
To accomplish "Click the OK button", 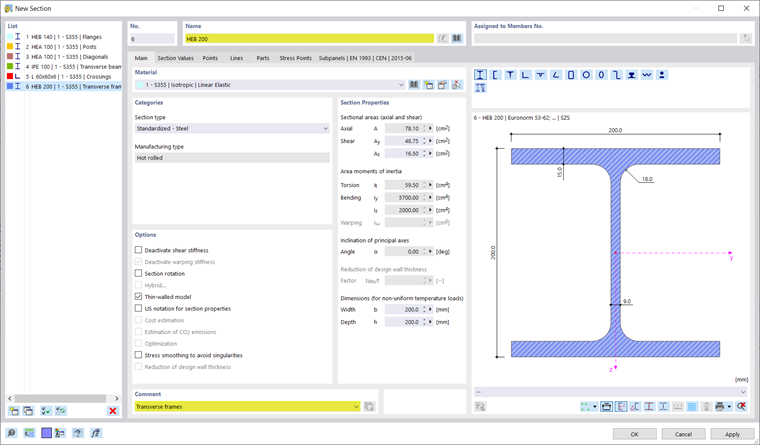I will pos(634,434).
